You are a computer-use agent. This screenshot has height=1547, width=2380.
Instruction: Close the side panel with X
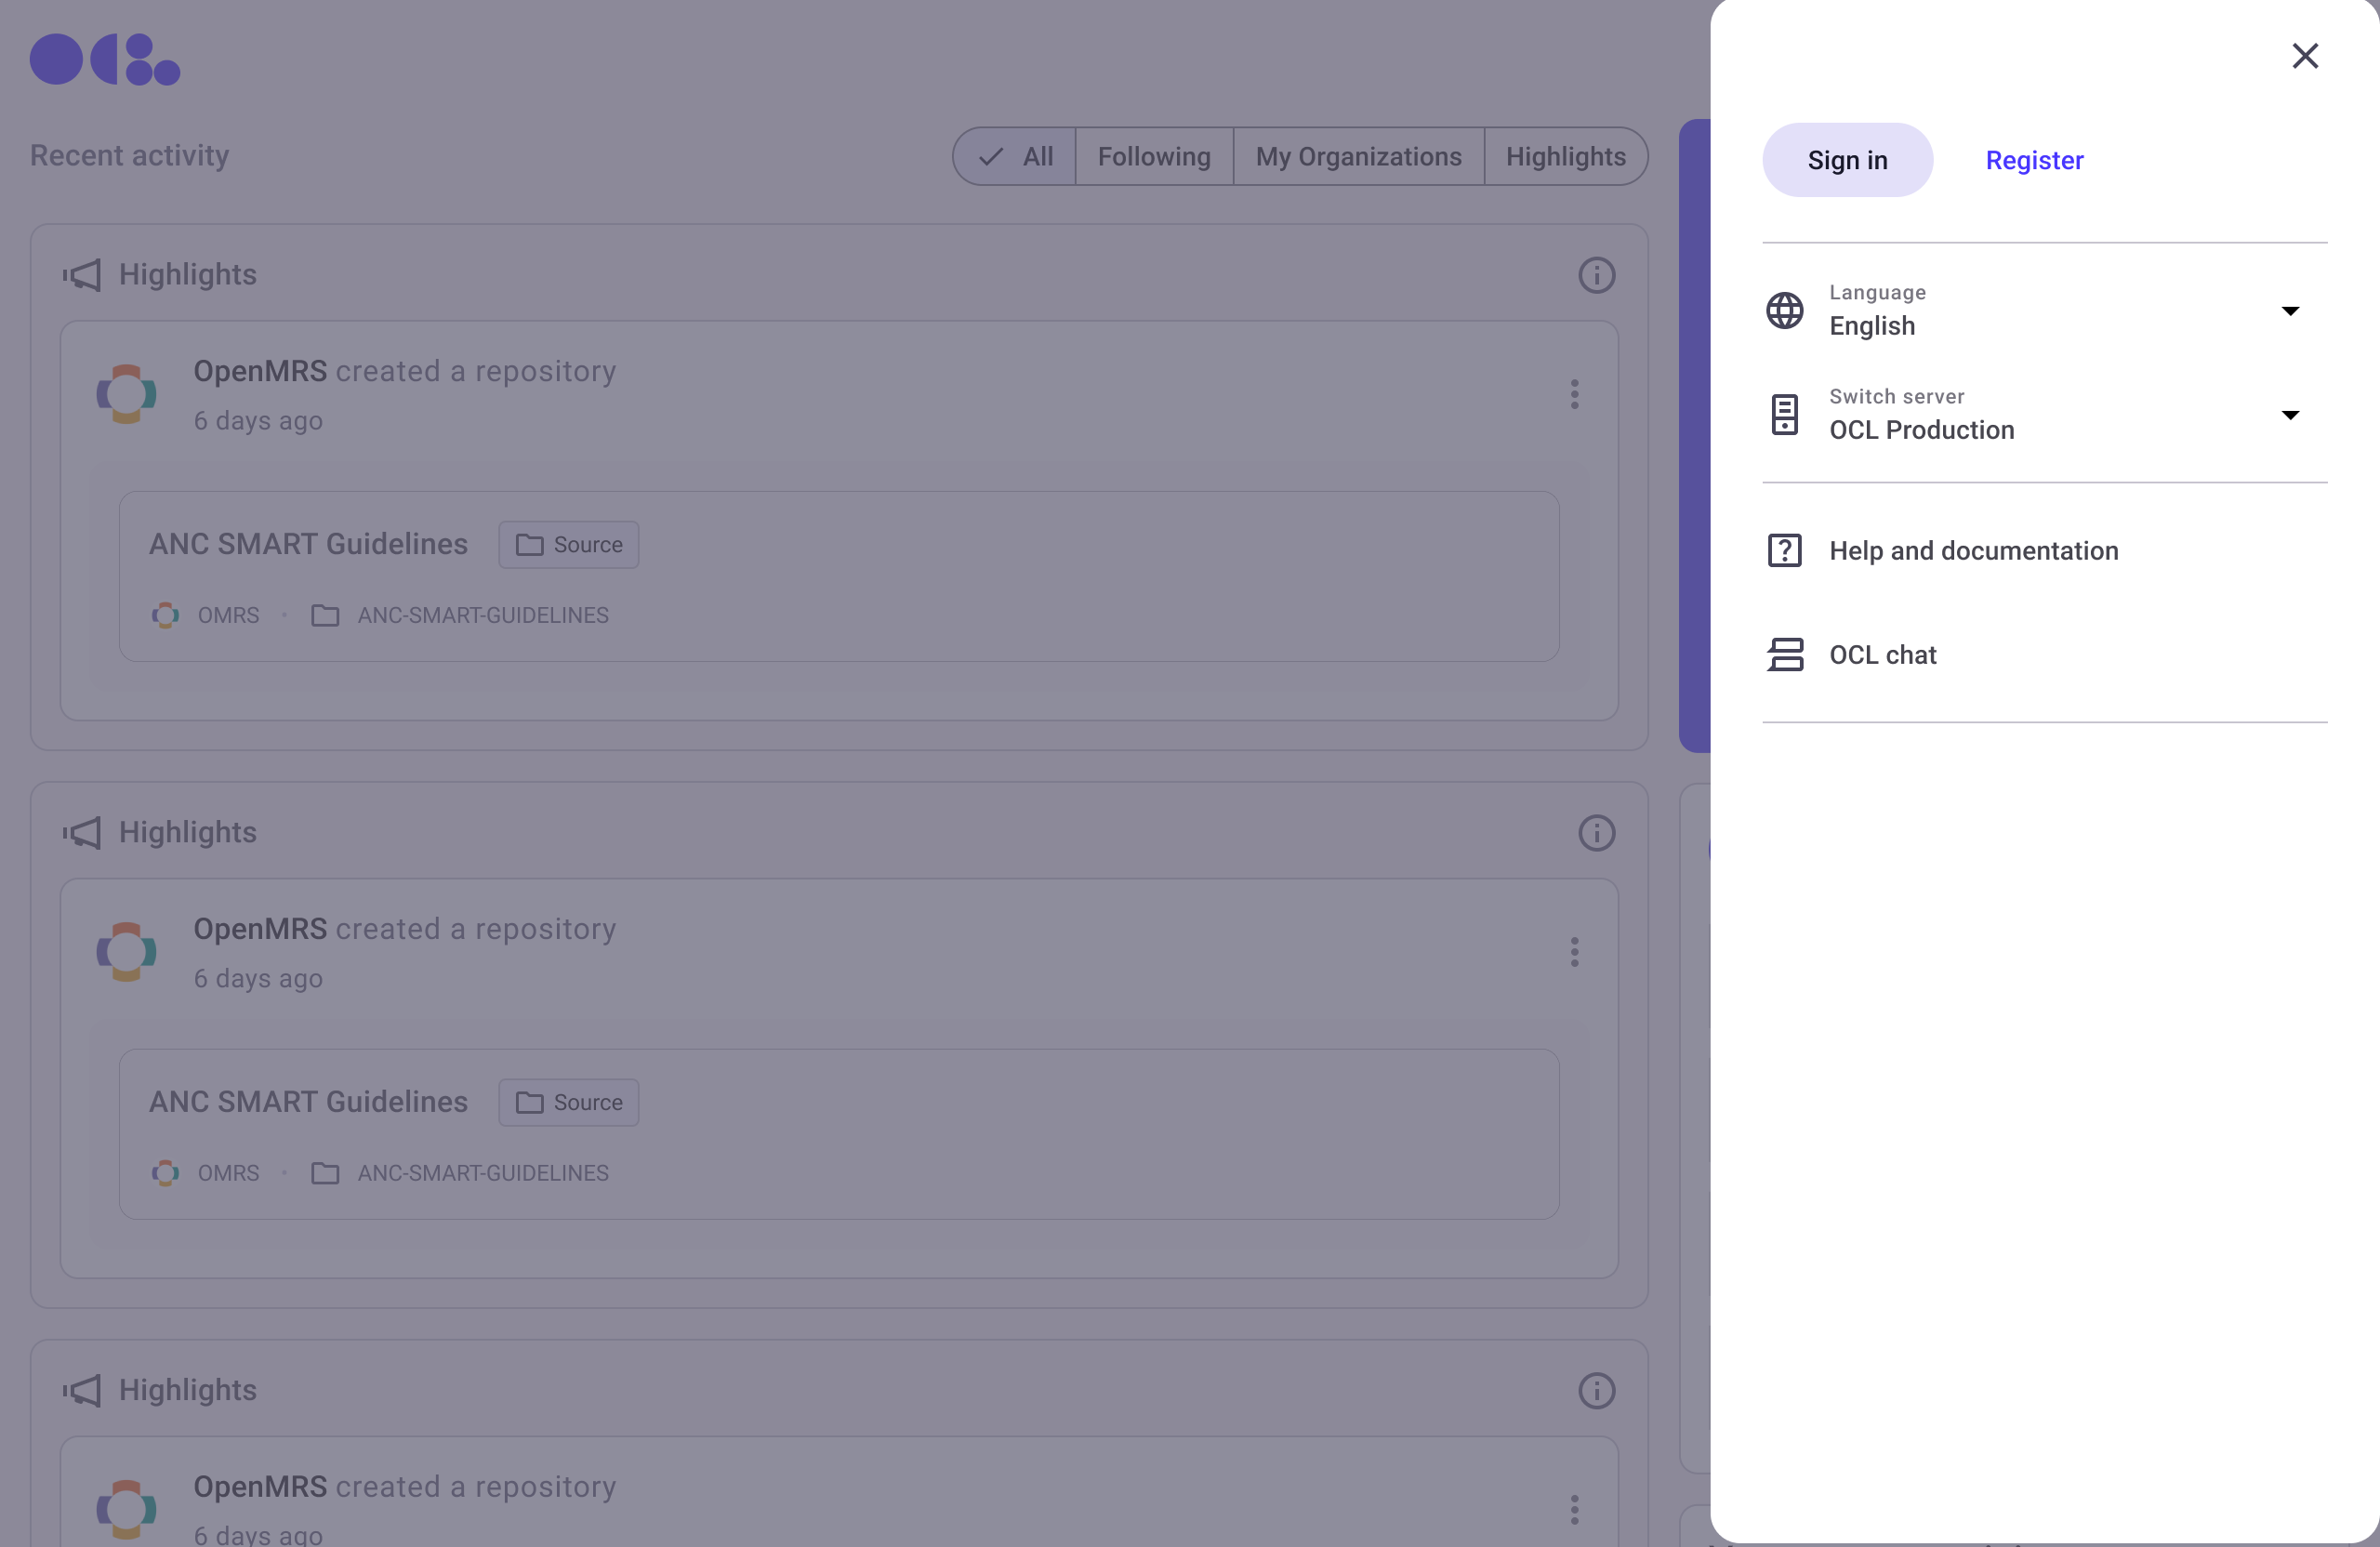click(2304, 56)
